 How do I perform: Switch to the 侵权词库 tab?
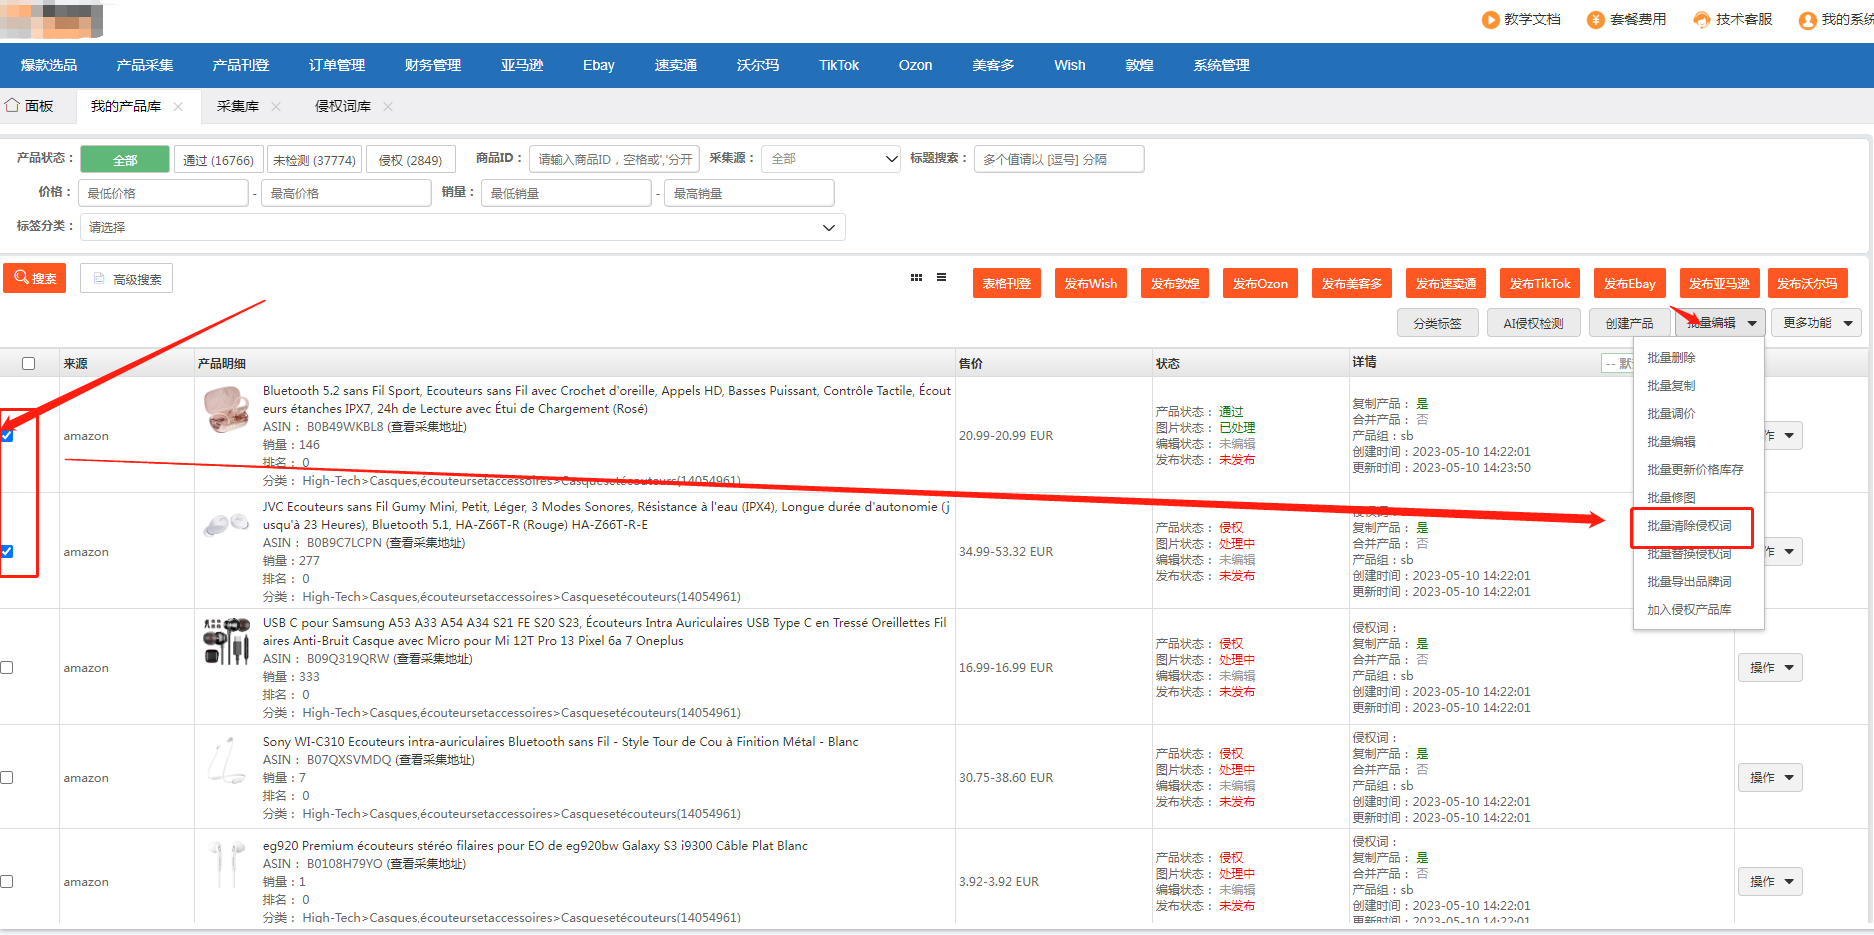pyautogui.click(x=343, y=106)
